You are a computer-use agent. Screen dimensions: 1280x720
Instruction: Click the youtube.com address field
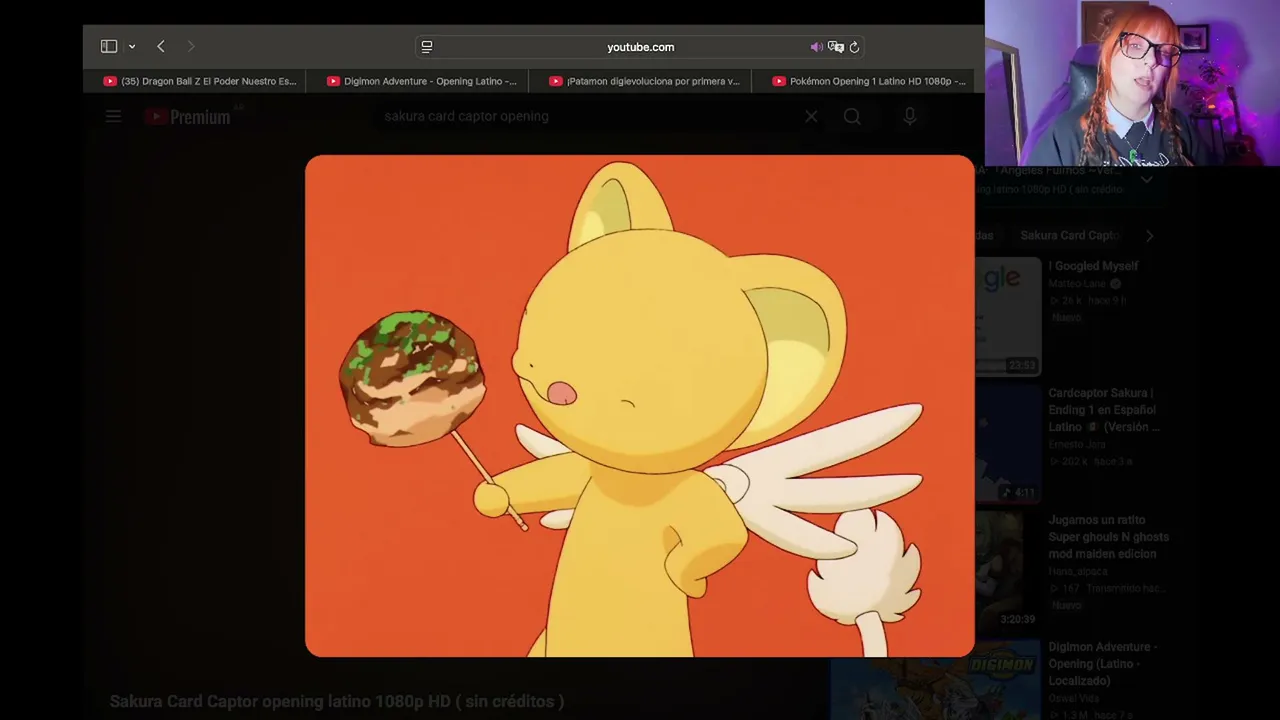640,47
